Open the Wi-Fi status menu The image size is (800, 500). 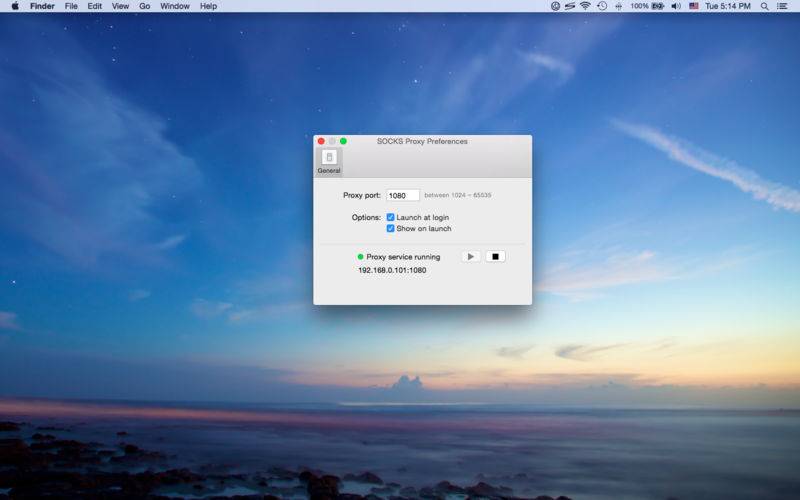(x=585, y=6)
